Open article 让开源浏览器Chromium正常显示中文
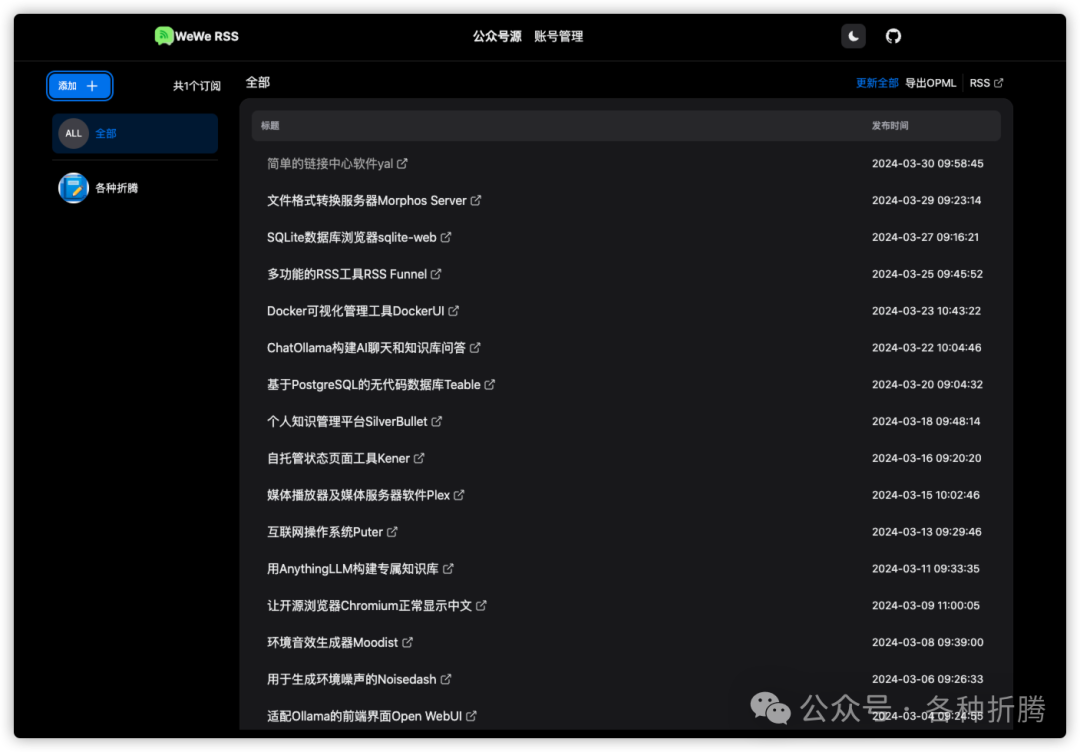 click(x=369, y=606)
